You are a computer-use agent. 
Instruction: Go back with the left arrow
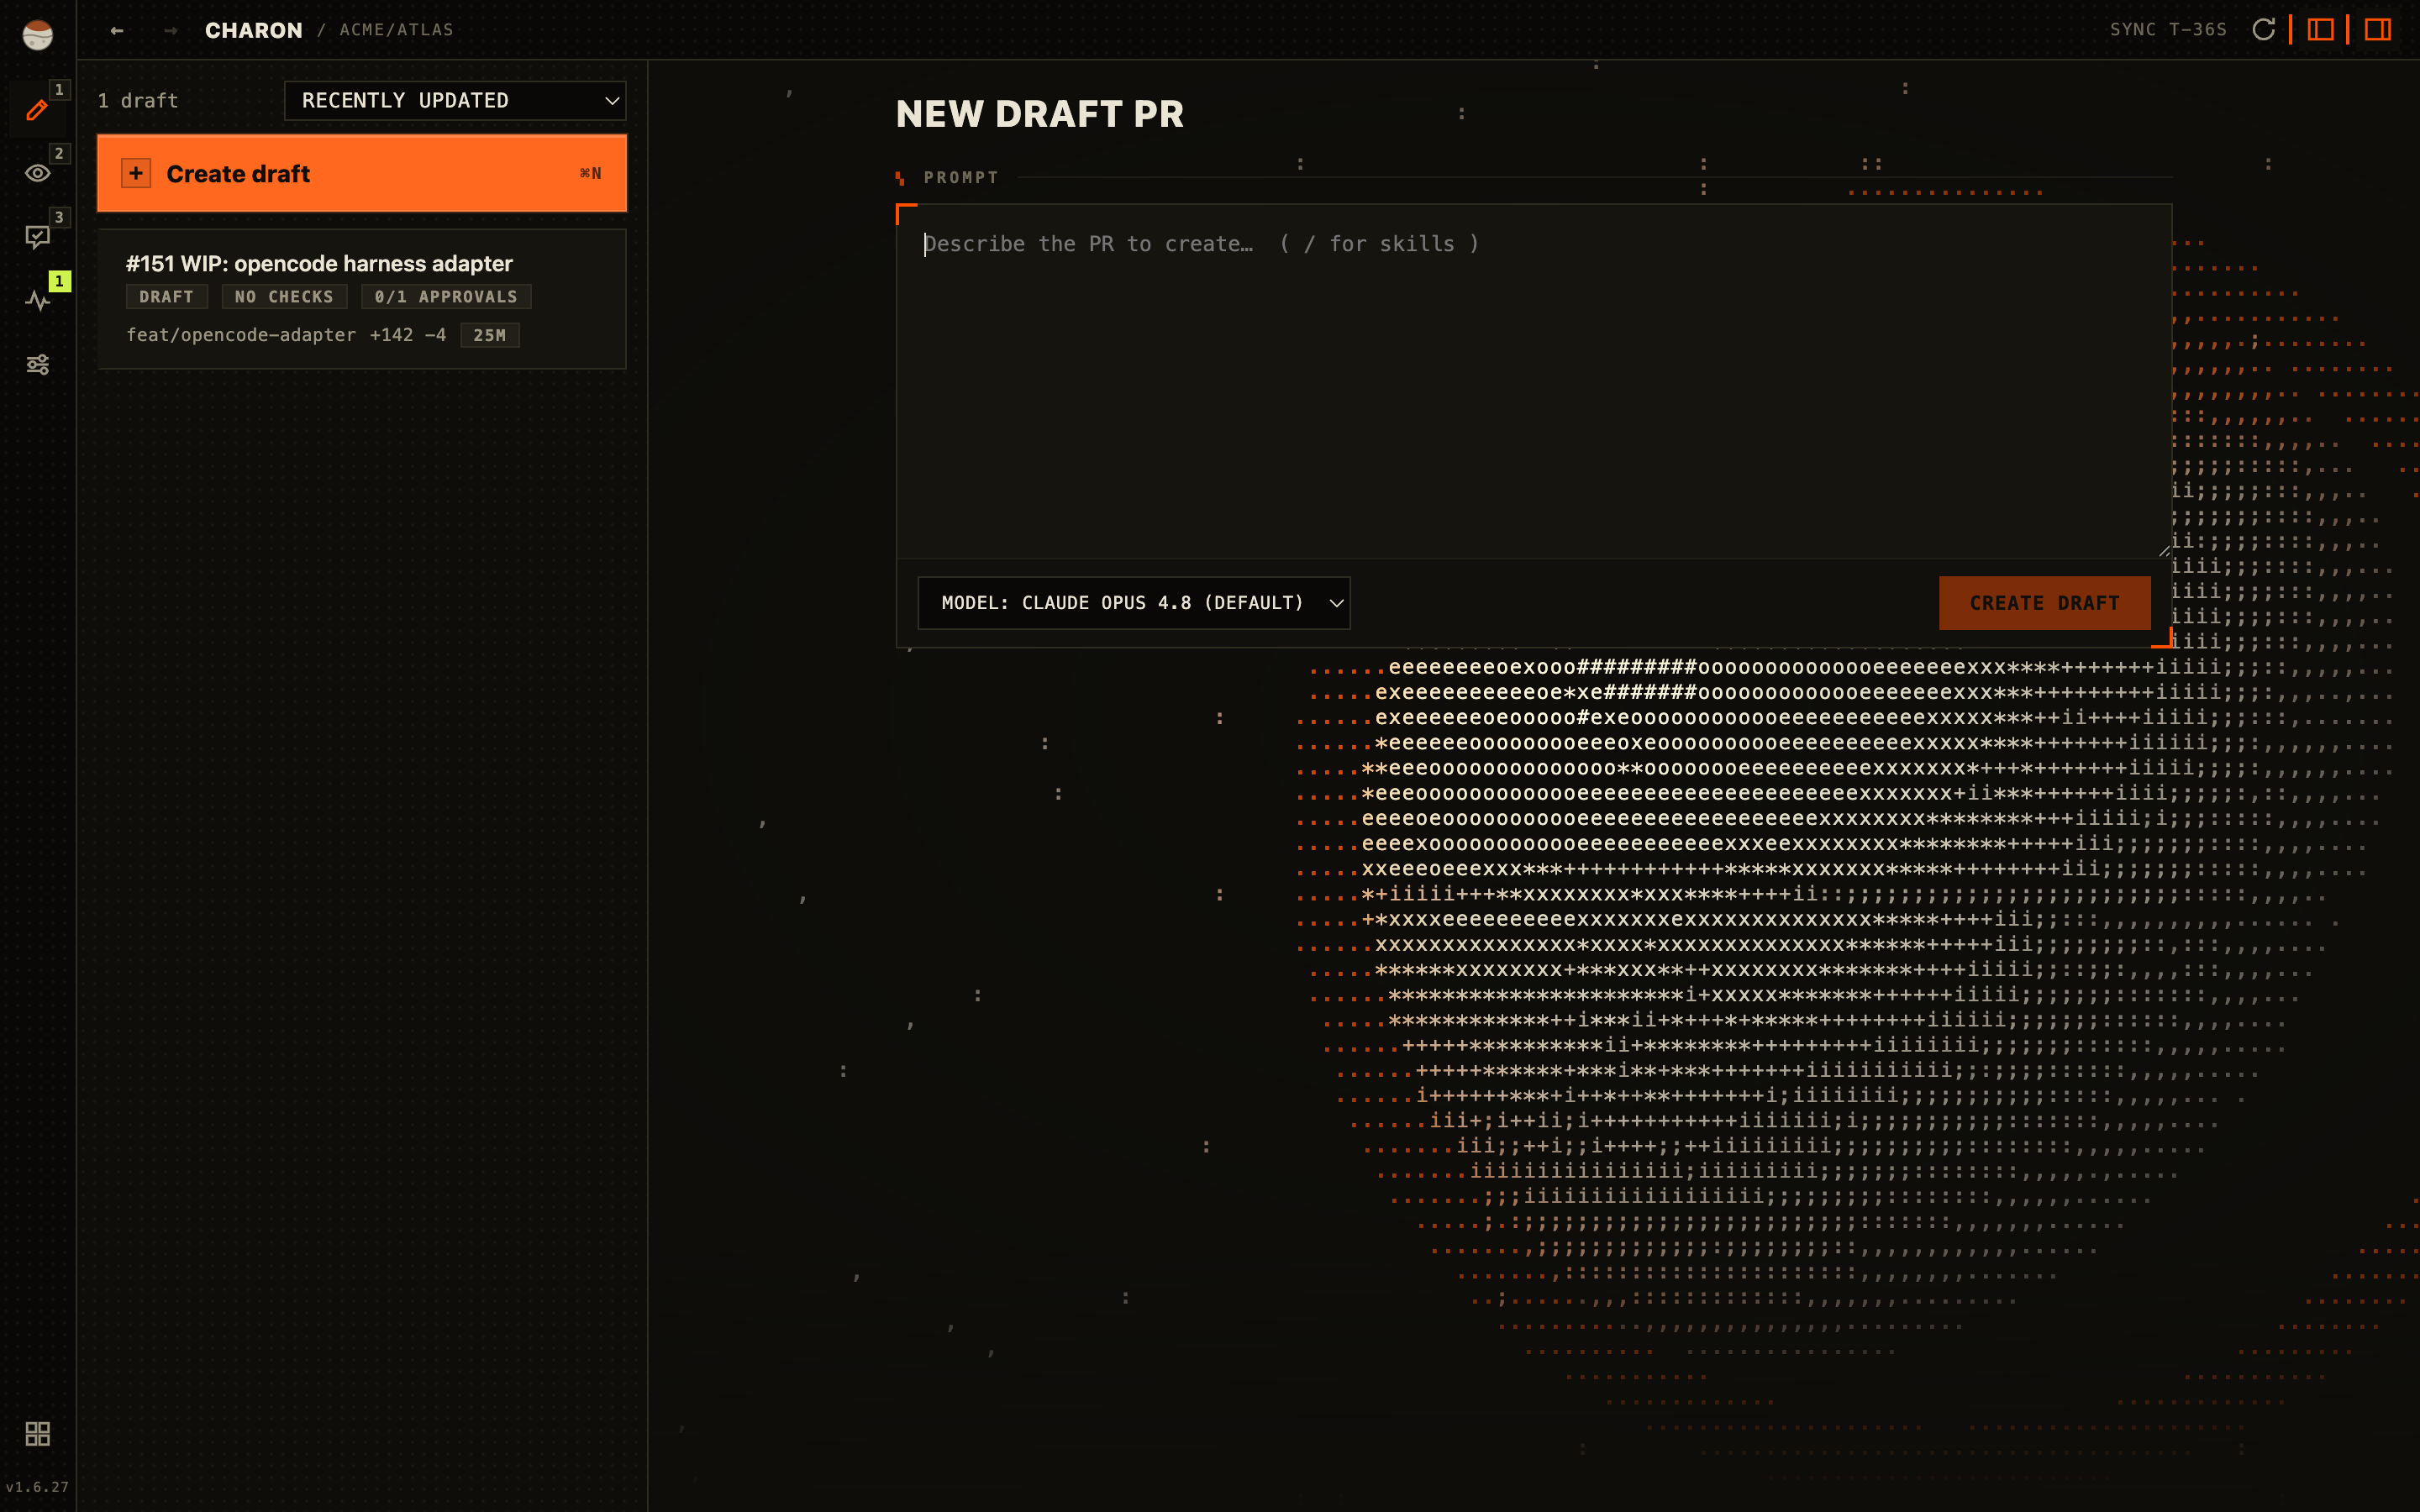tap(117, 30)
